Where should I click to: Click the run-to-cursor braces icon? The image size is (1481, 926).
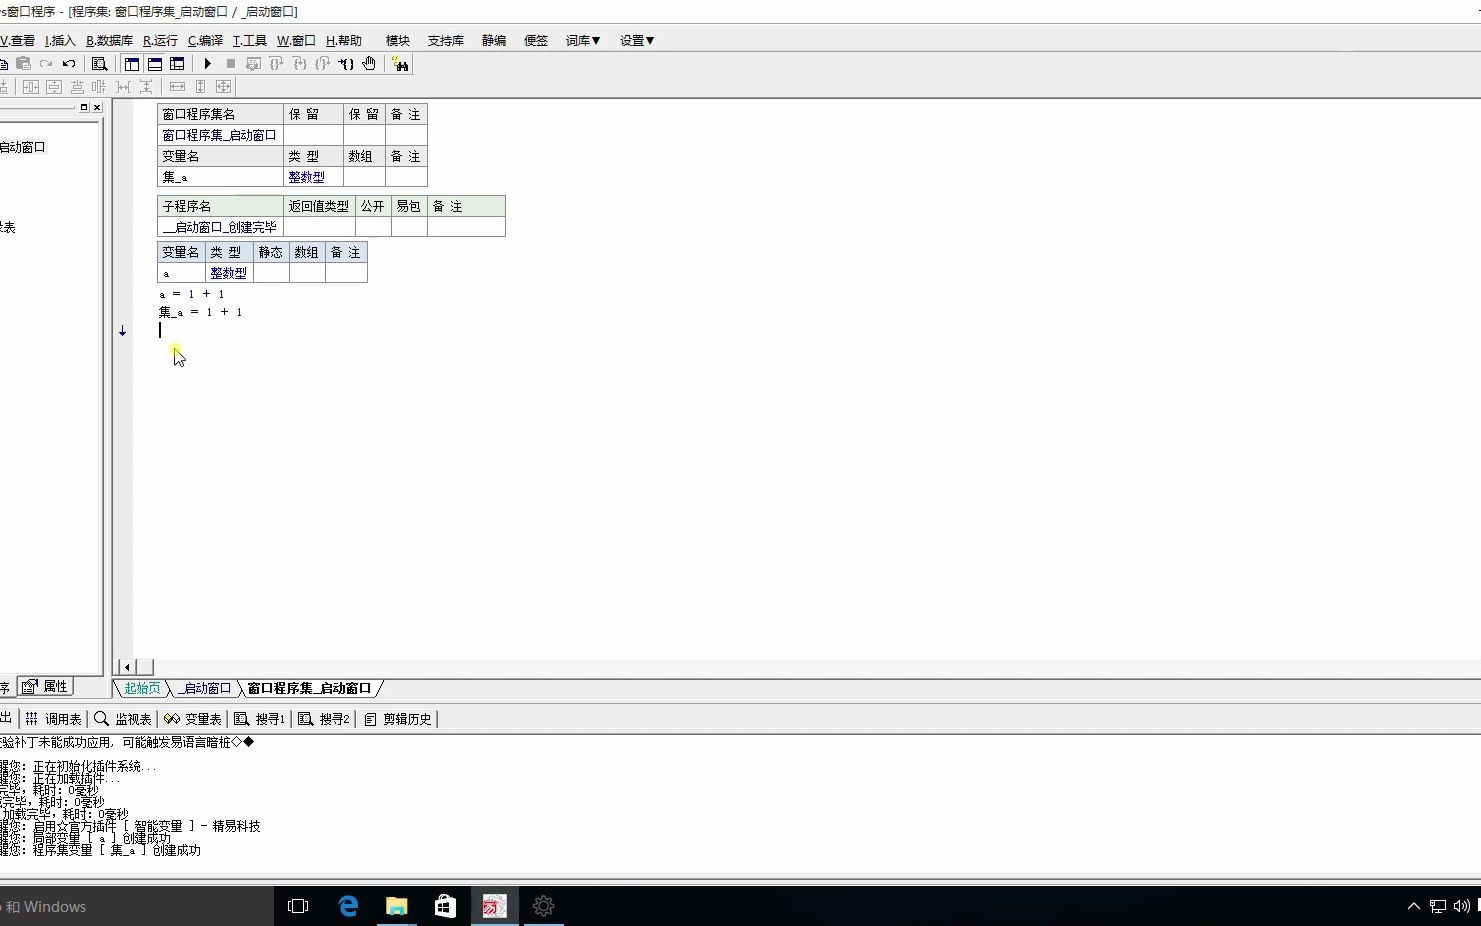[x=346, y=64]
